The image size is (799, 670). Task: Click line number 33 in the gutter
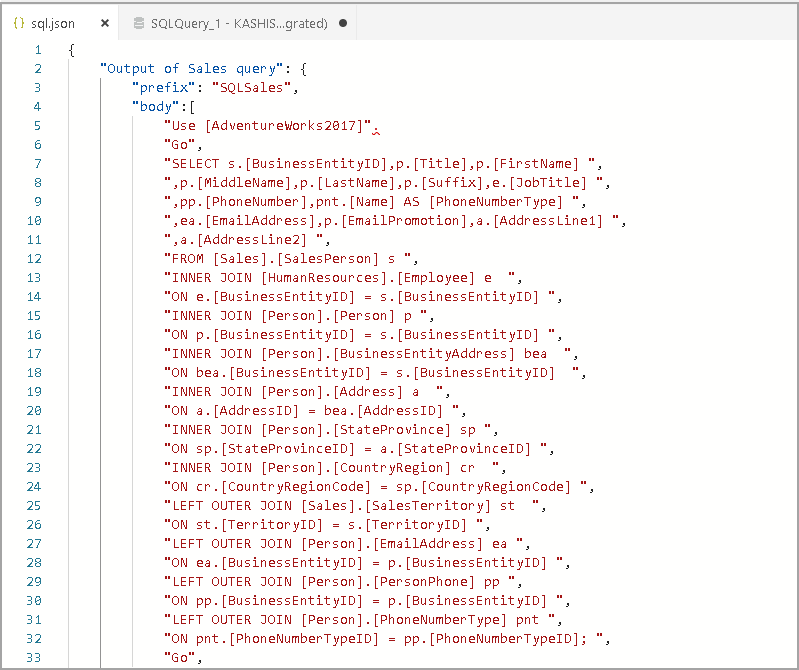click(x=34, y=658)
